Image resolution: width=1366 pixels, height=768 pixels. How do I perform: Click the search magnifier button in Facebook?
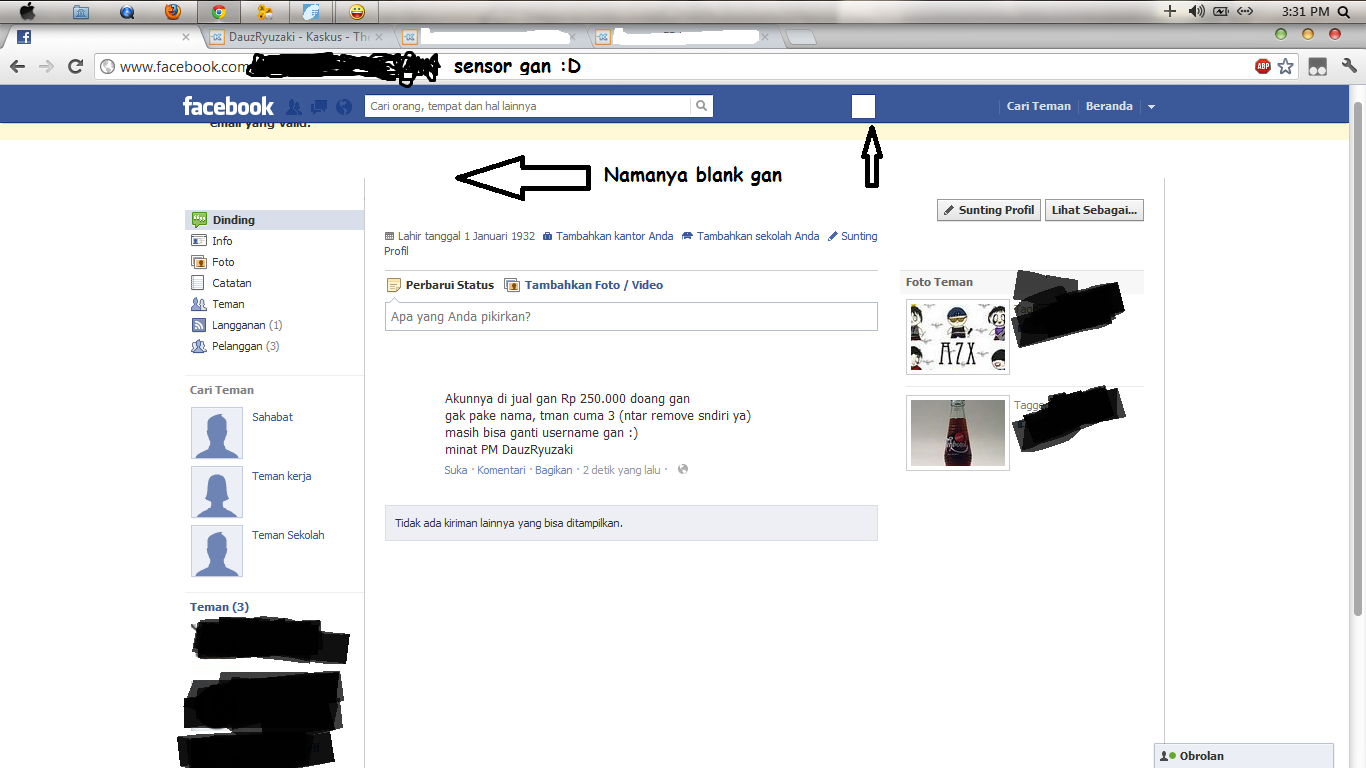702,106
